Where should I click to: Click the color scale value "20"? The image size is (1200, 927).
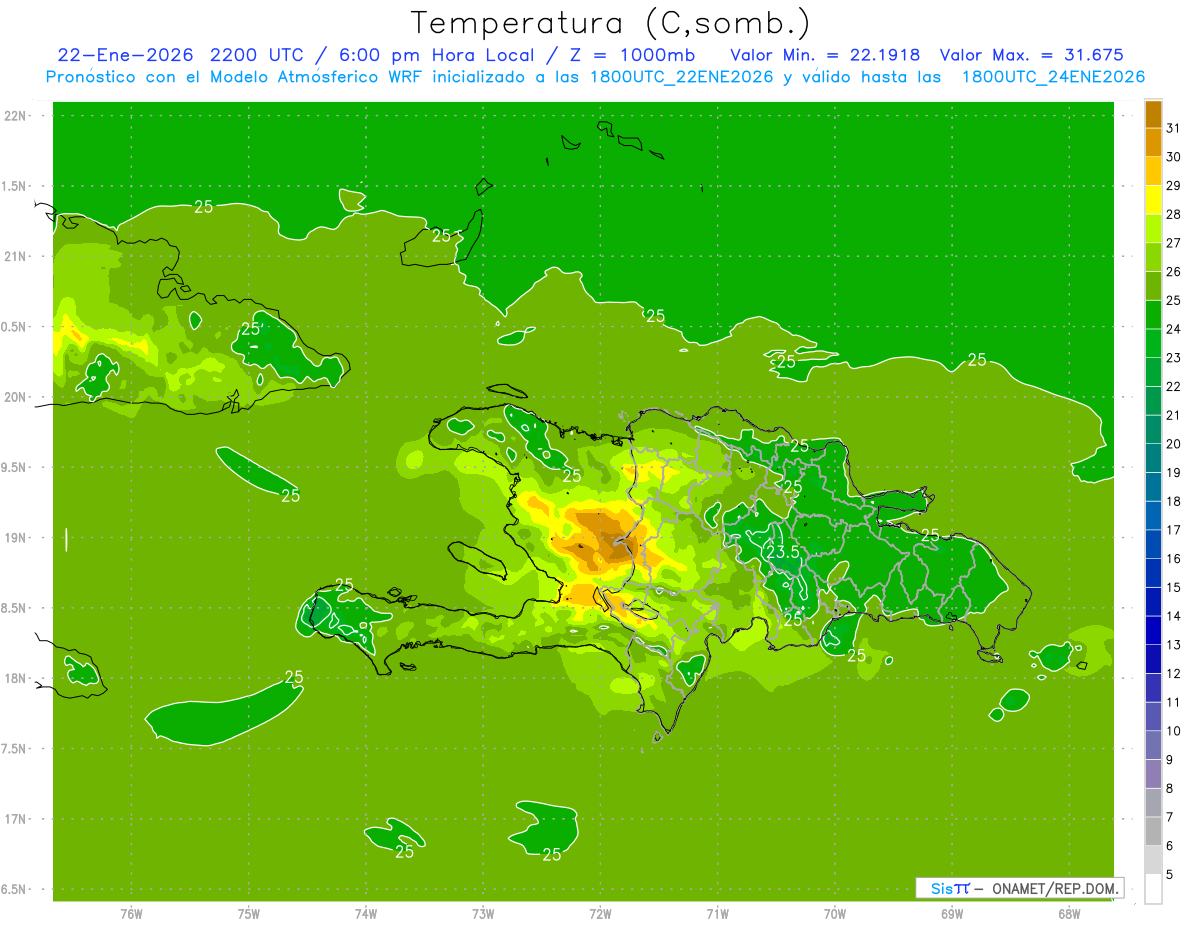1174,444
